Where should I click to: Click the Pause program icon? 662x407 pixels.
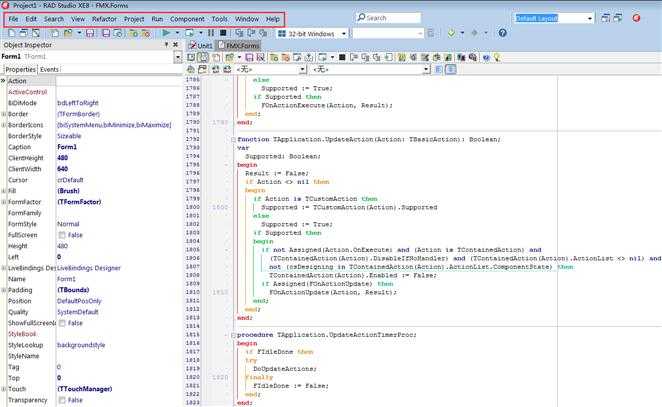(211, 33)
